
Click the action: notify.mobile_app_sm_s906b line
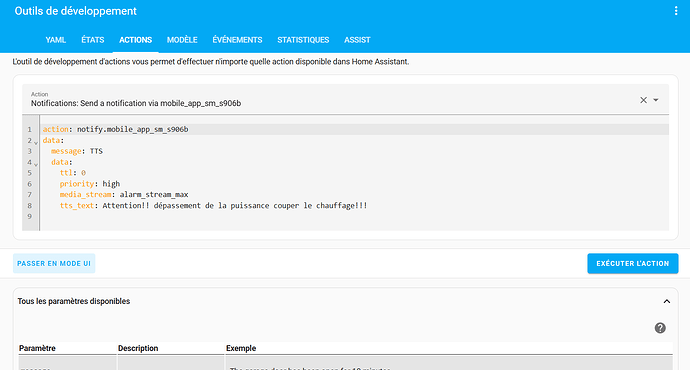(x=115, y=129)
